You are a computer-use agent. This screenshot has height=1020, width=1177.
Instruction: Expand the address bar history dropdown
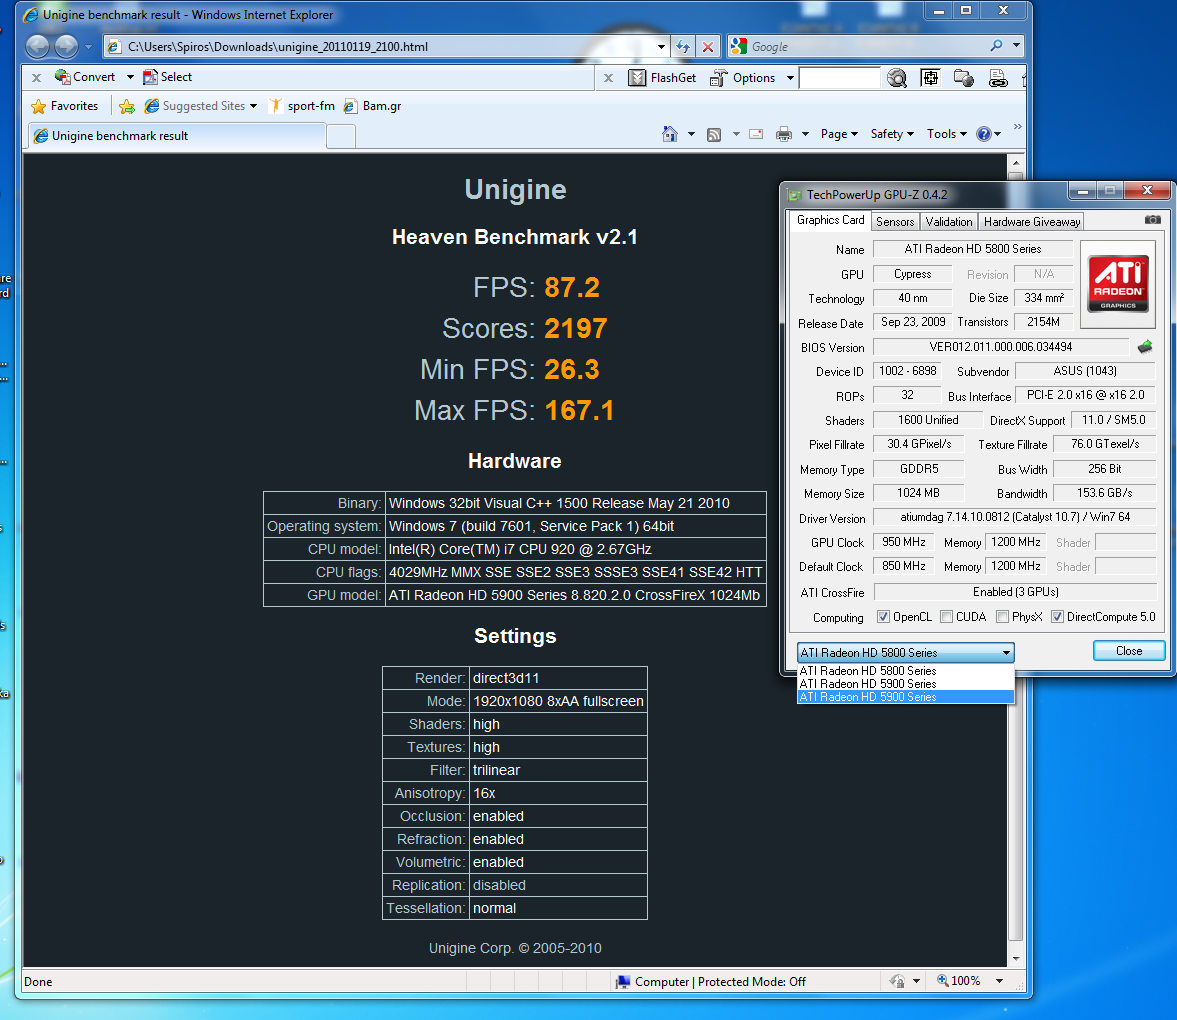click(x=661, y=47)
